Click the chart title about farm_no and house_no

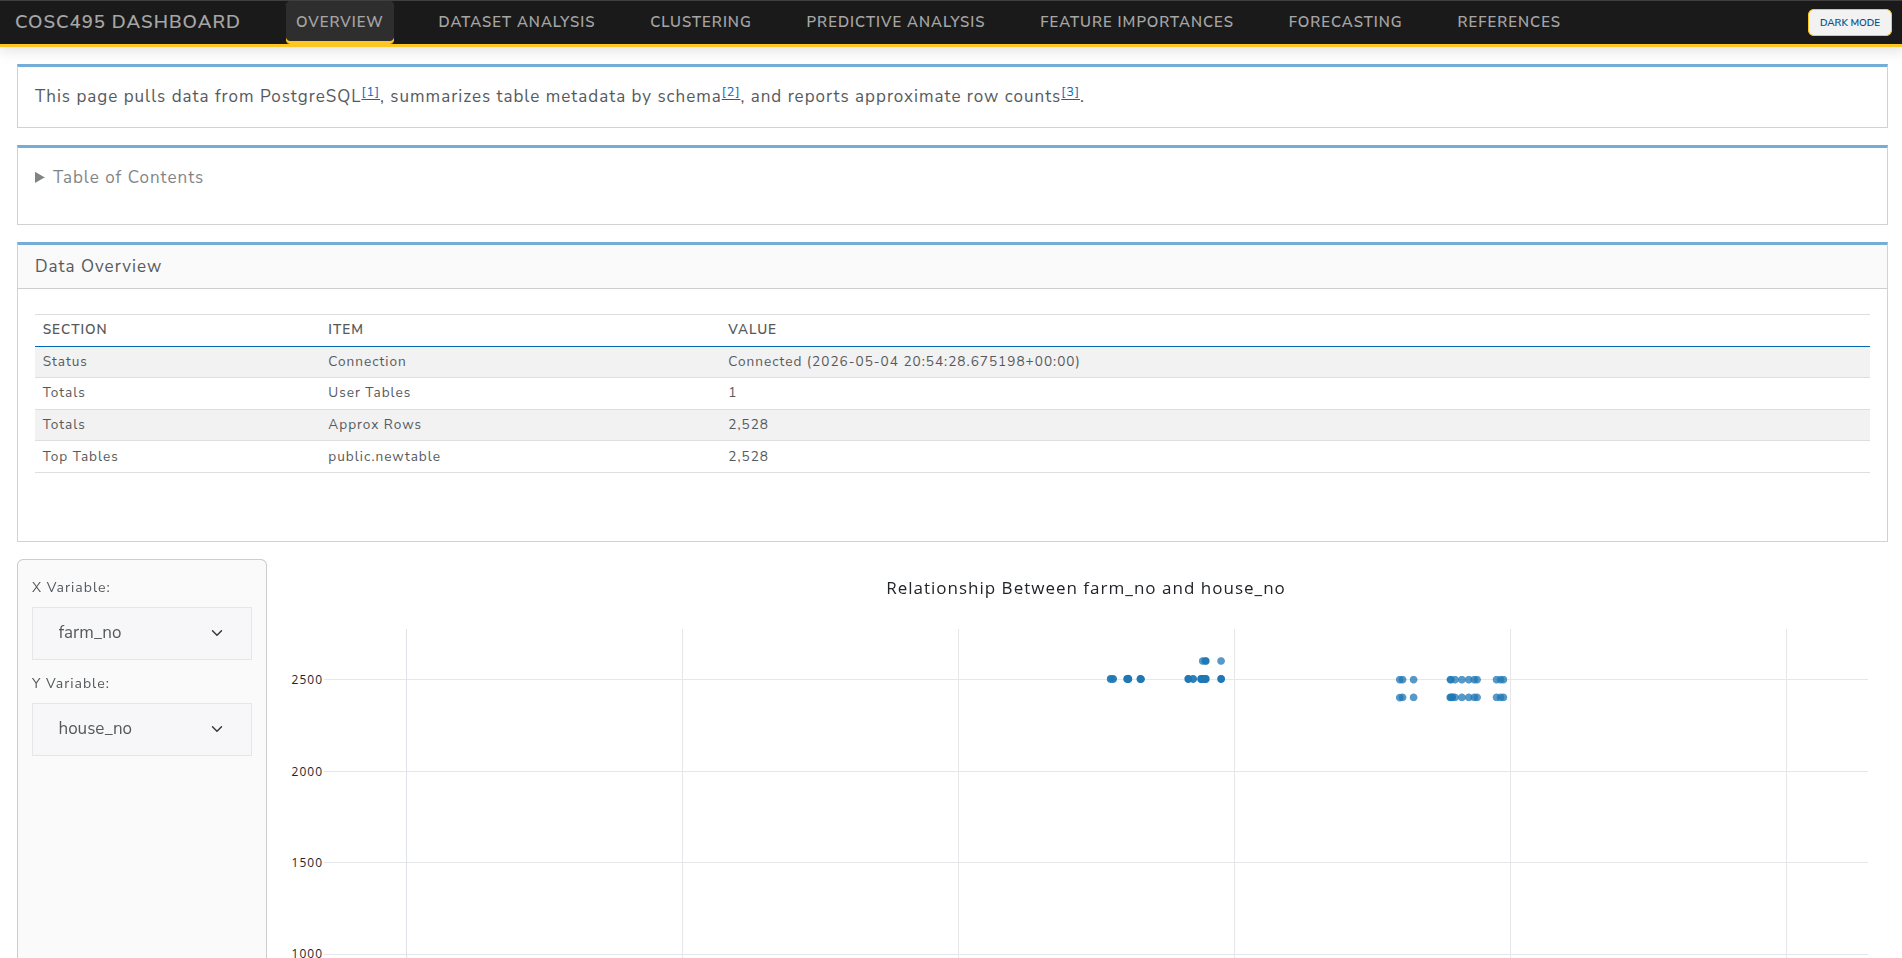[1085, 588]
